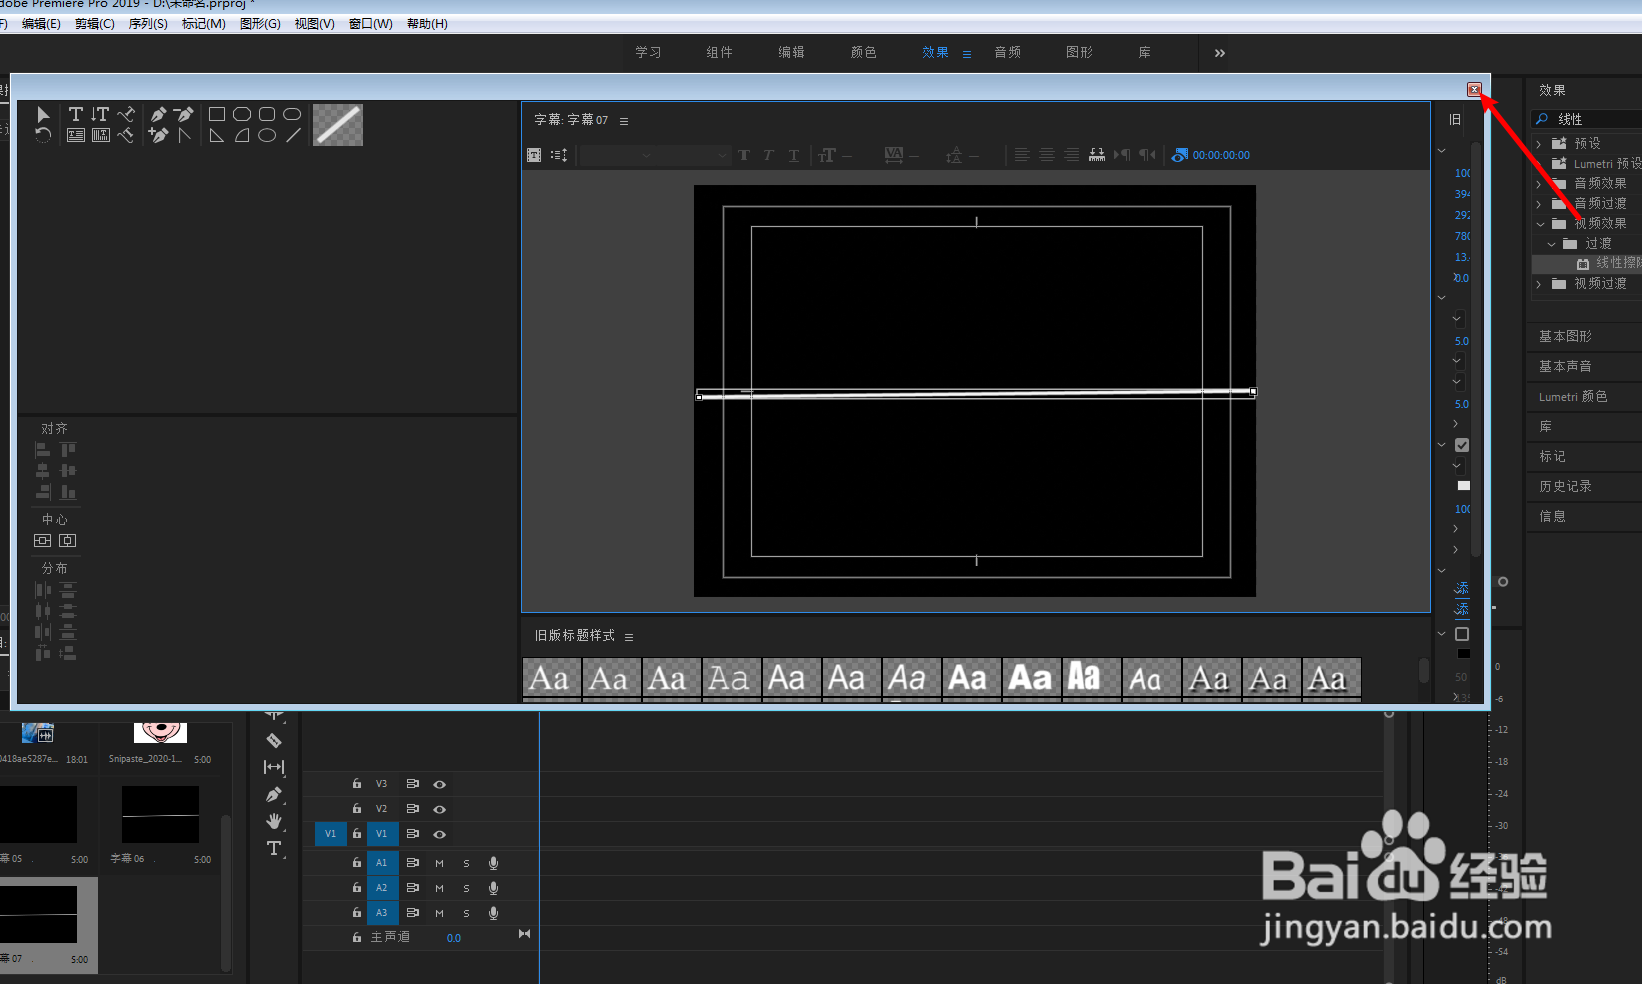The image size is (1642, 984).
Task: Open the 图形(G) menu
Action: (x=260, y=24)
